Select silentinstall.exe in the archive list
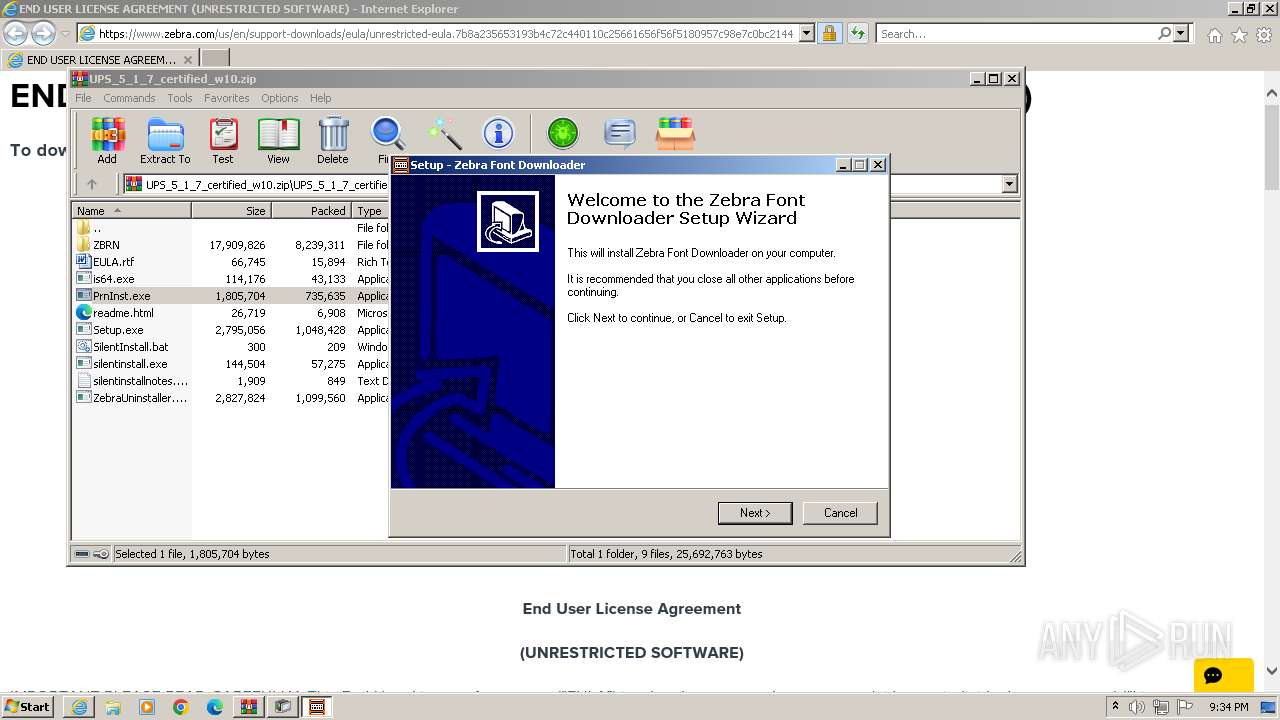Viewport: 1280px width, 720px height. click(x=130, y=364)
